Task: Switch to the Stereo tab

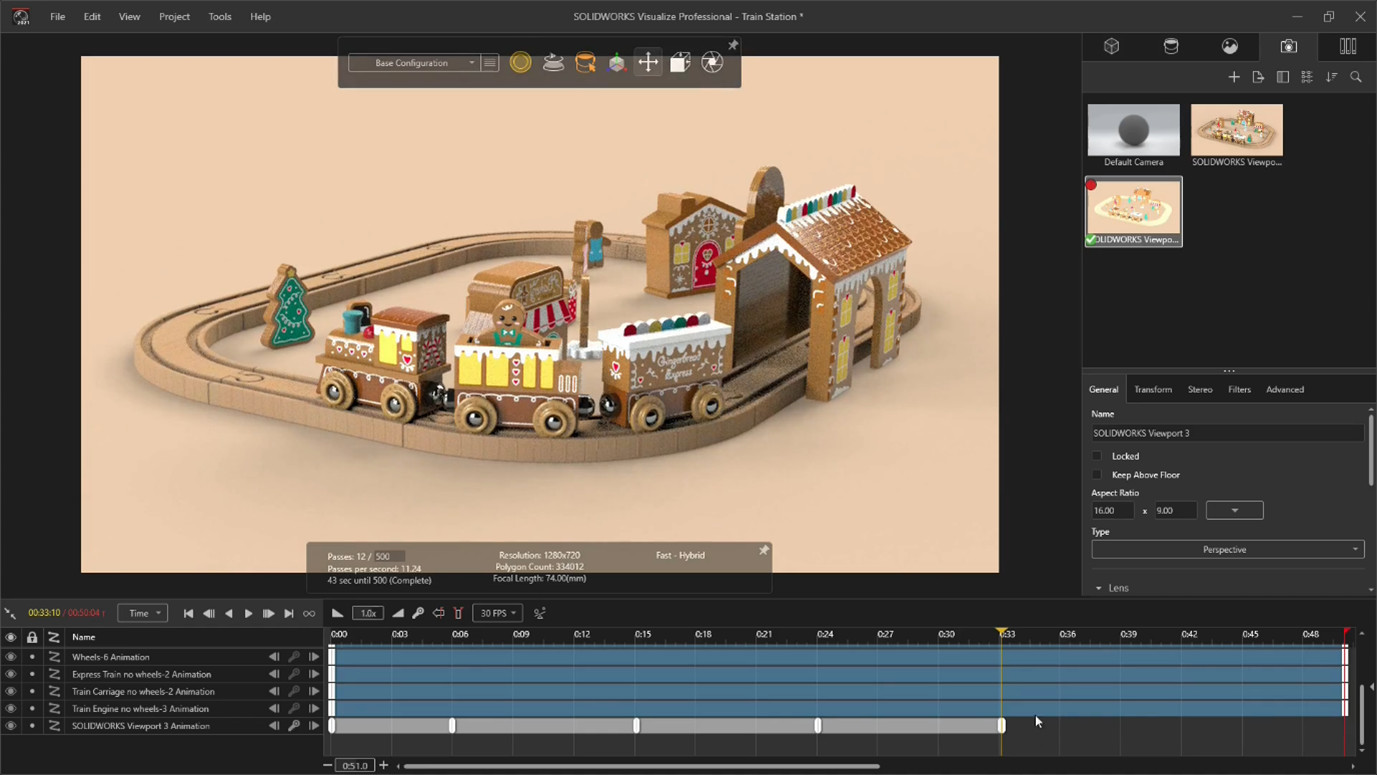Action: (x=1200, y=389)
